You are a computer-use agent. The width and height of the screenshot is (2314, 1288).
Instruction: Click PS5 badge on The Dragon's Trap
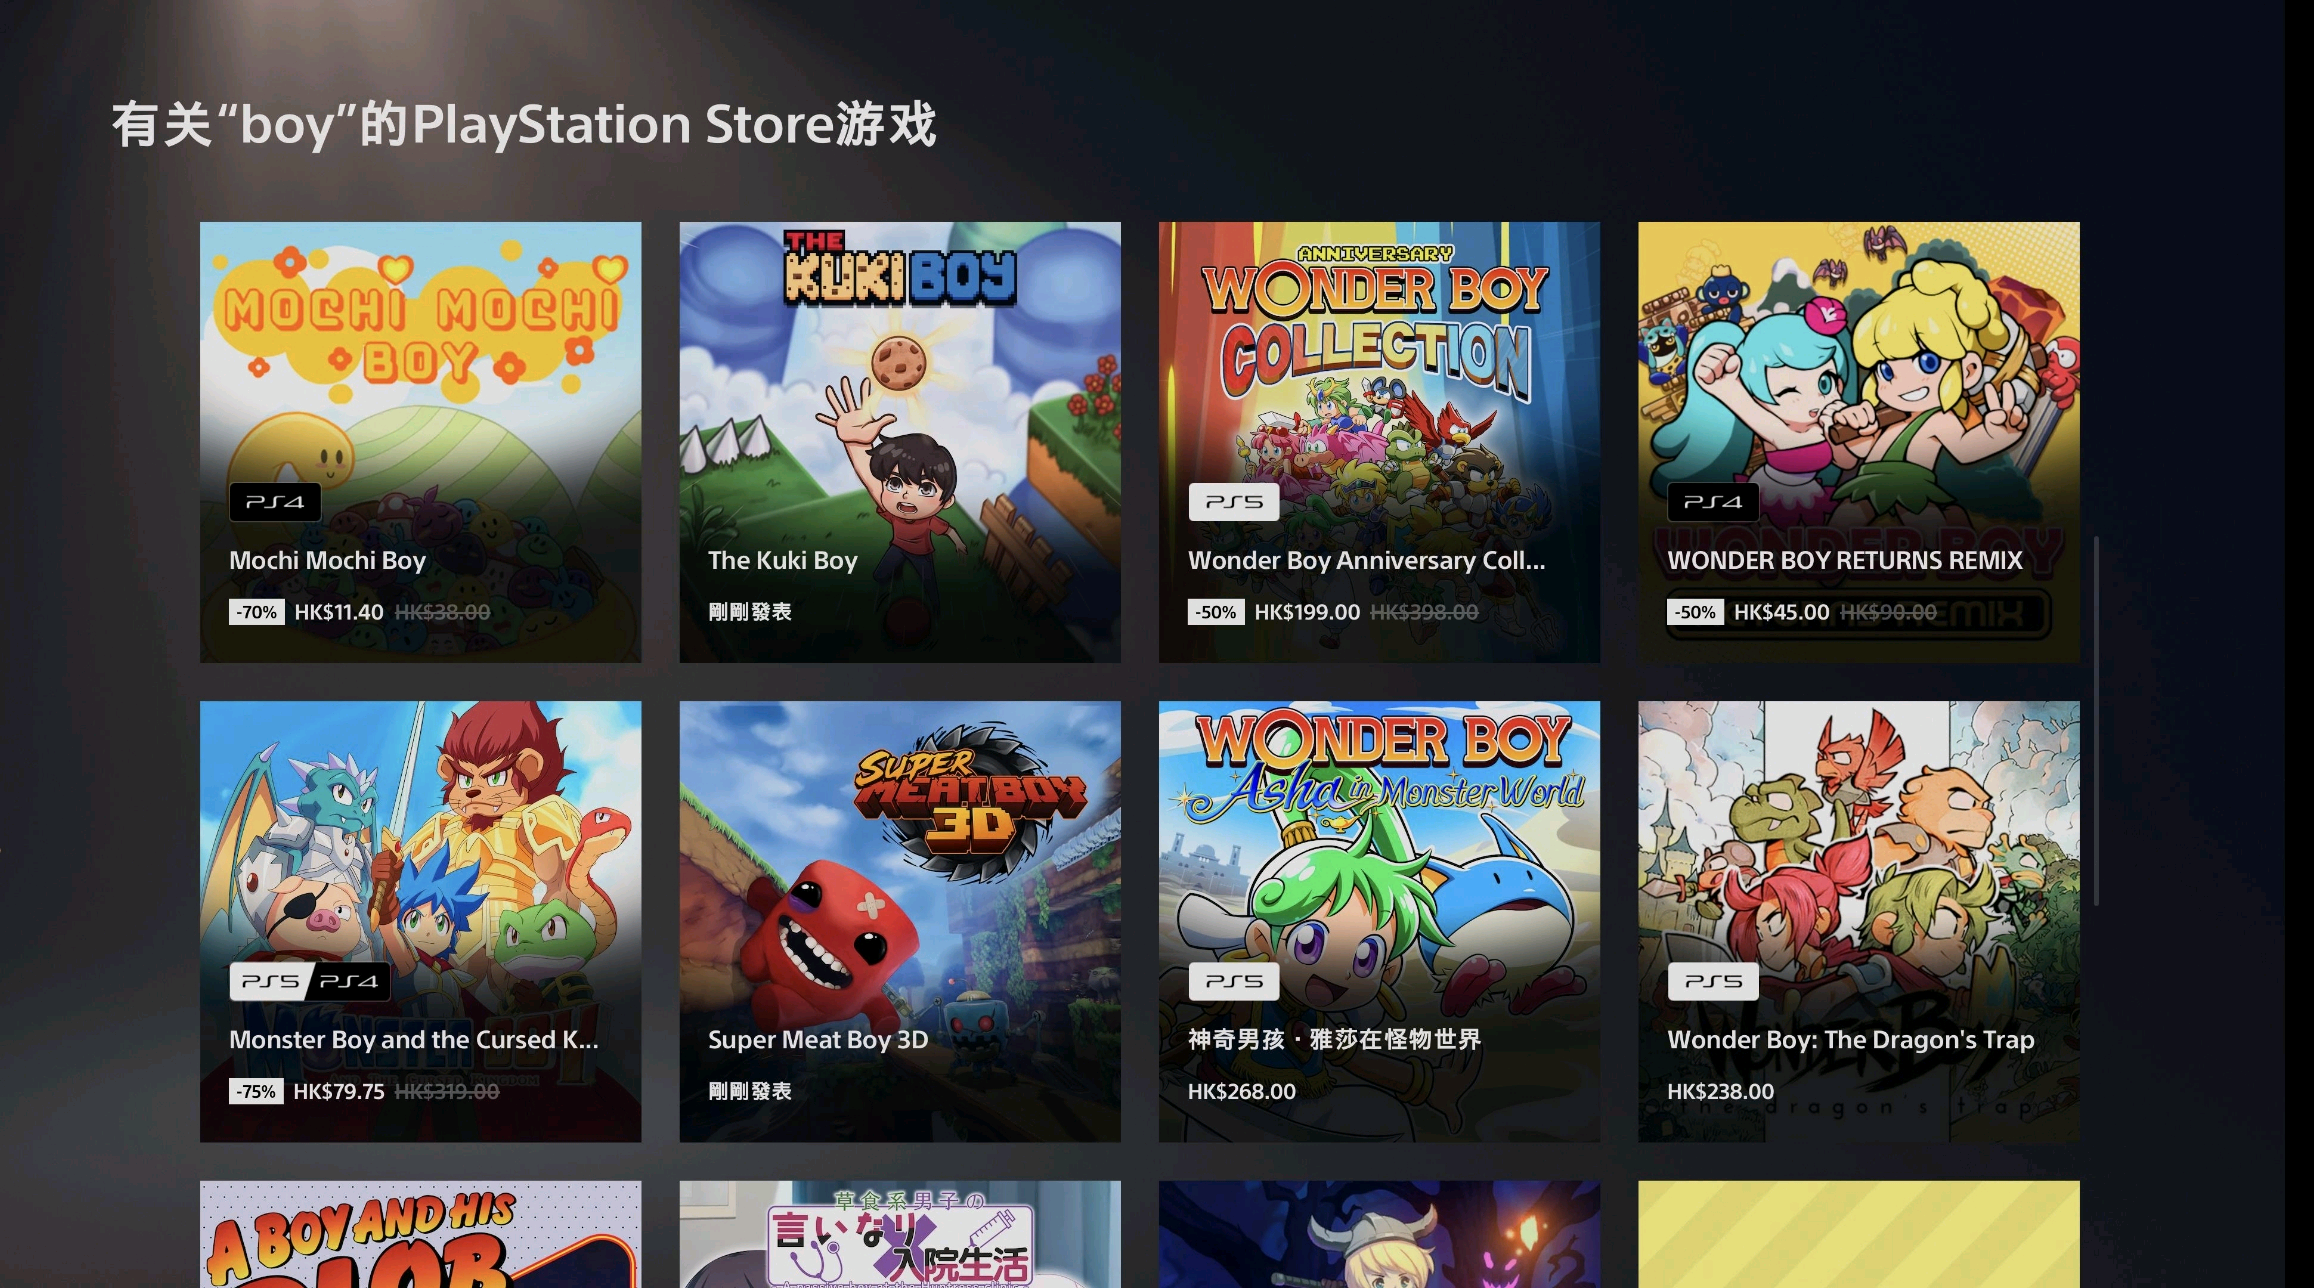point(1713,982)
